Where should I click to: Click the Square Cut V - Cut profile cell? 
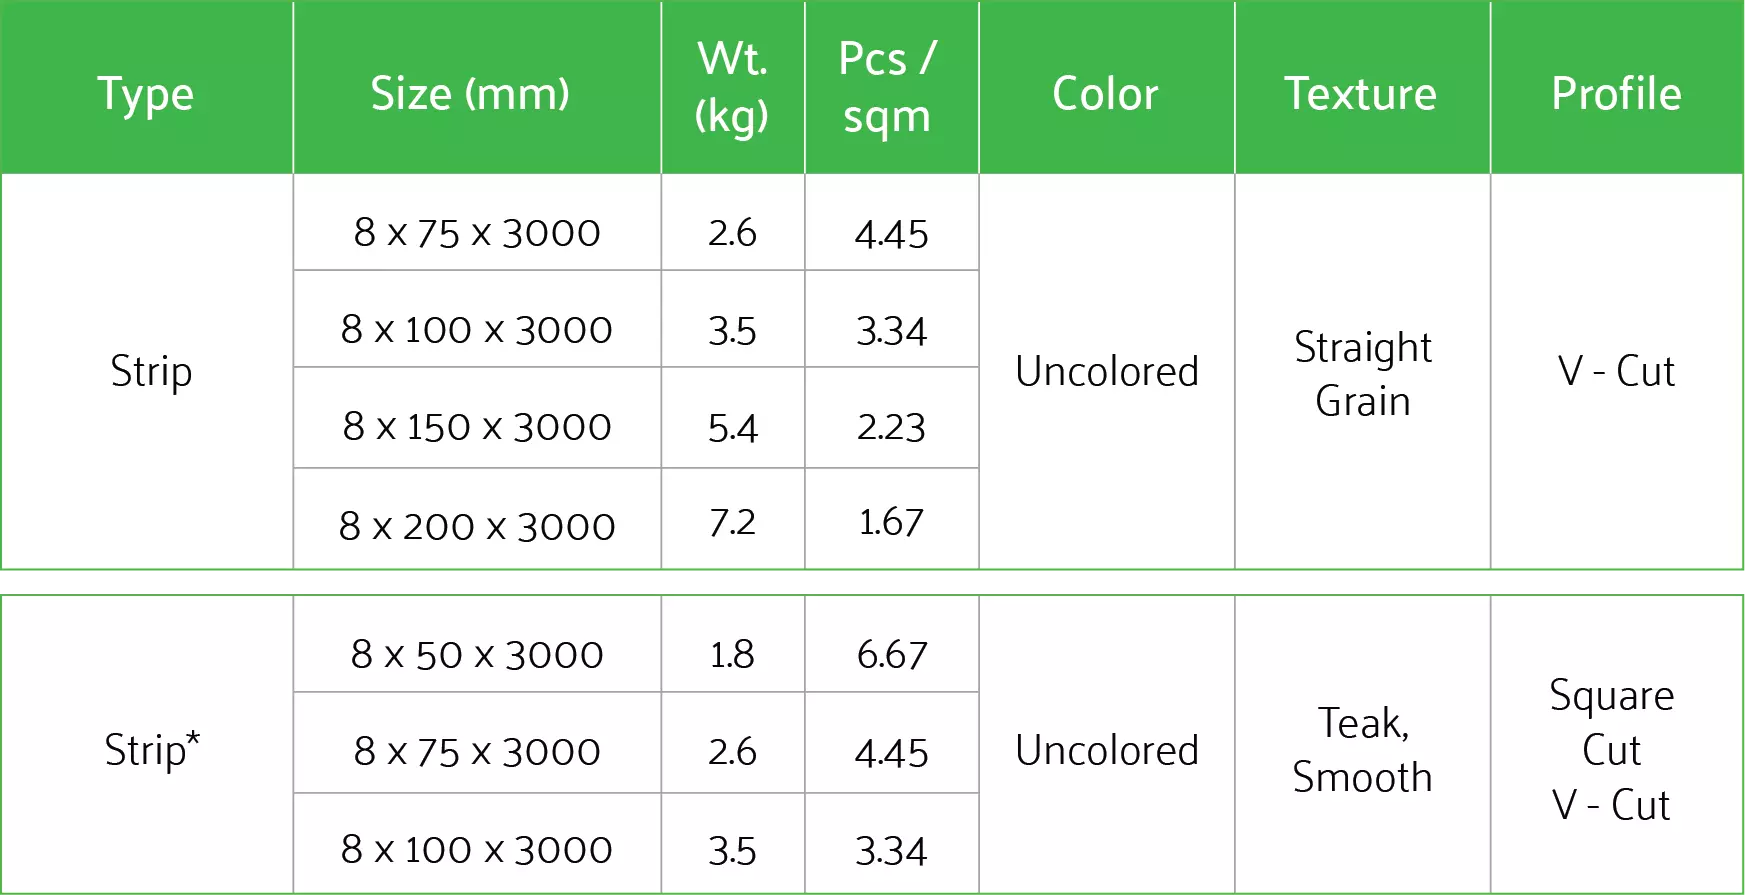click(x=1612, y=750)
